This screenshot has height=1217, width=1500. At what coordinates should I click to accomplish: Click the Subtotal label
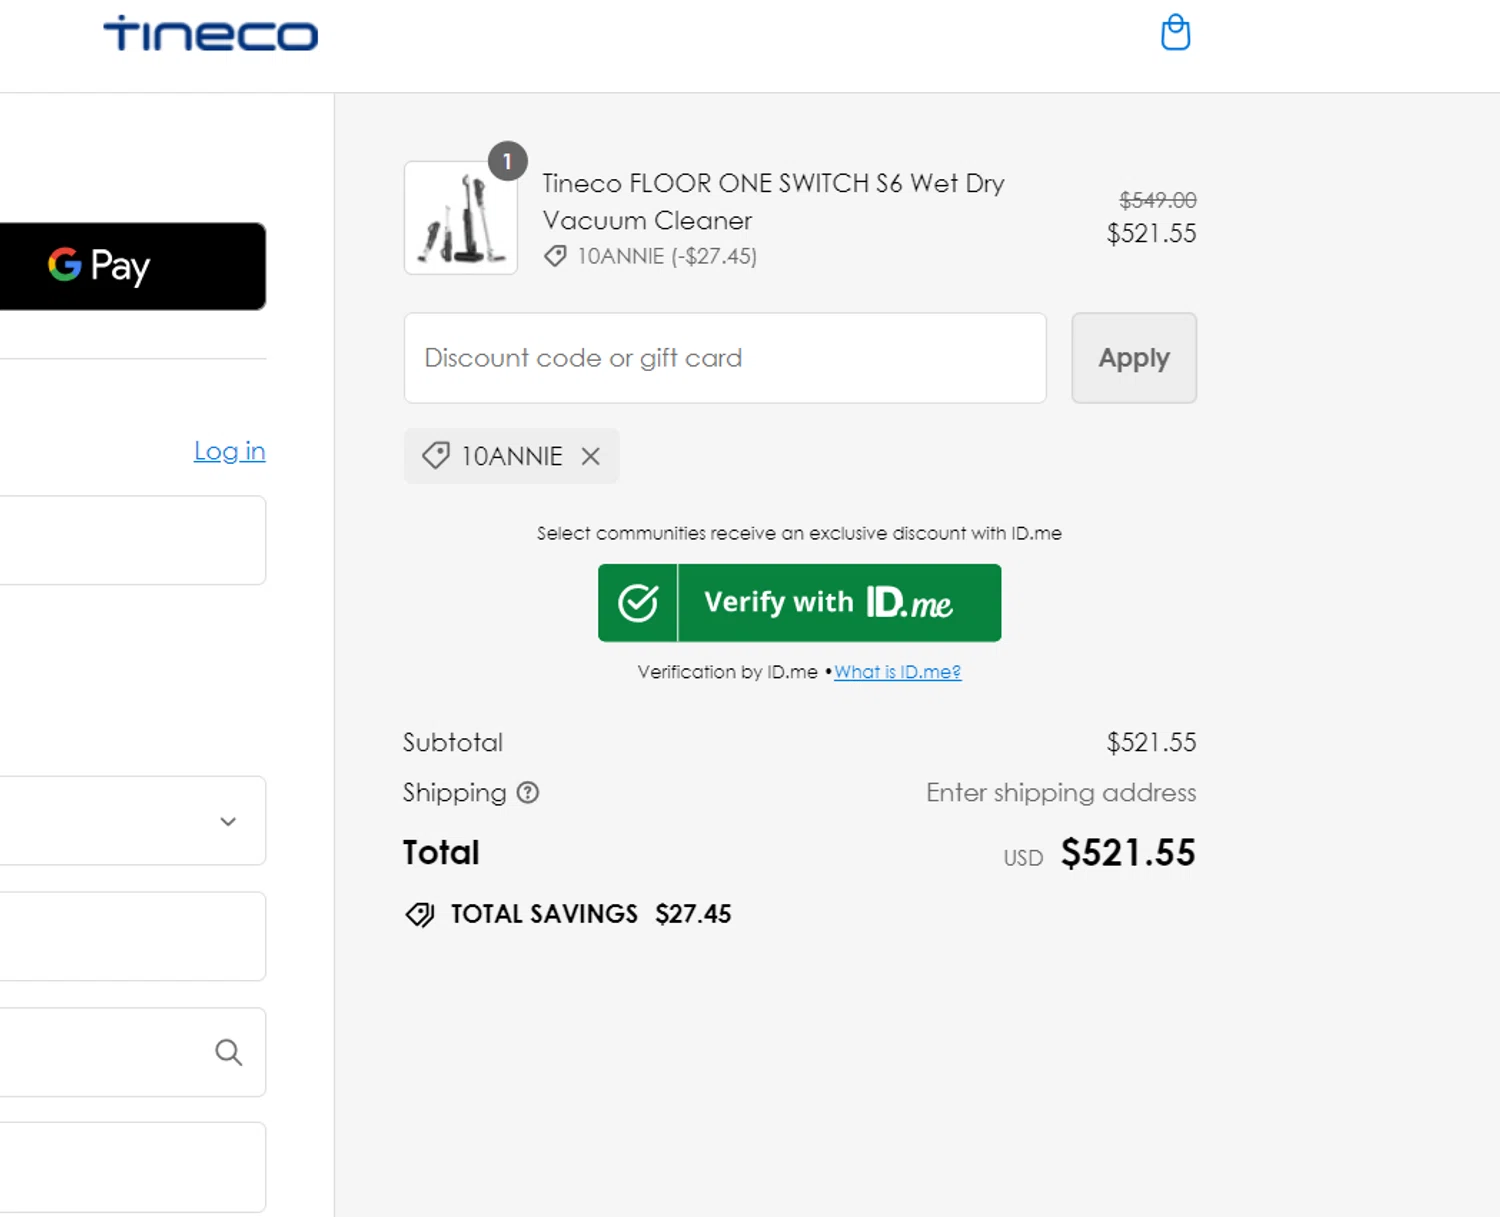453,743
